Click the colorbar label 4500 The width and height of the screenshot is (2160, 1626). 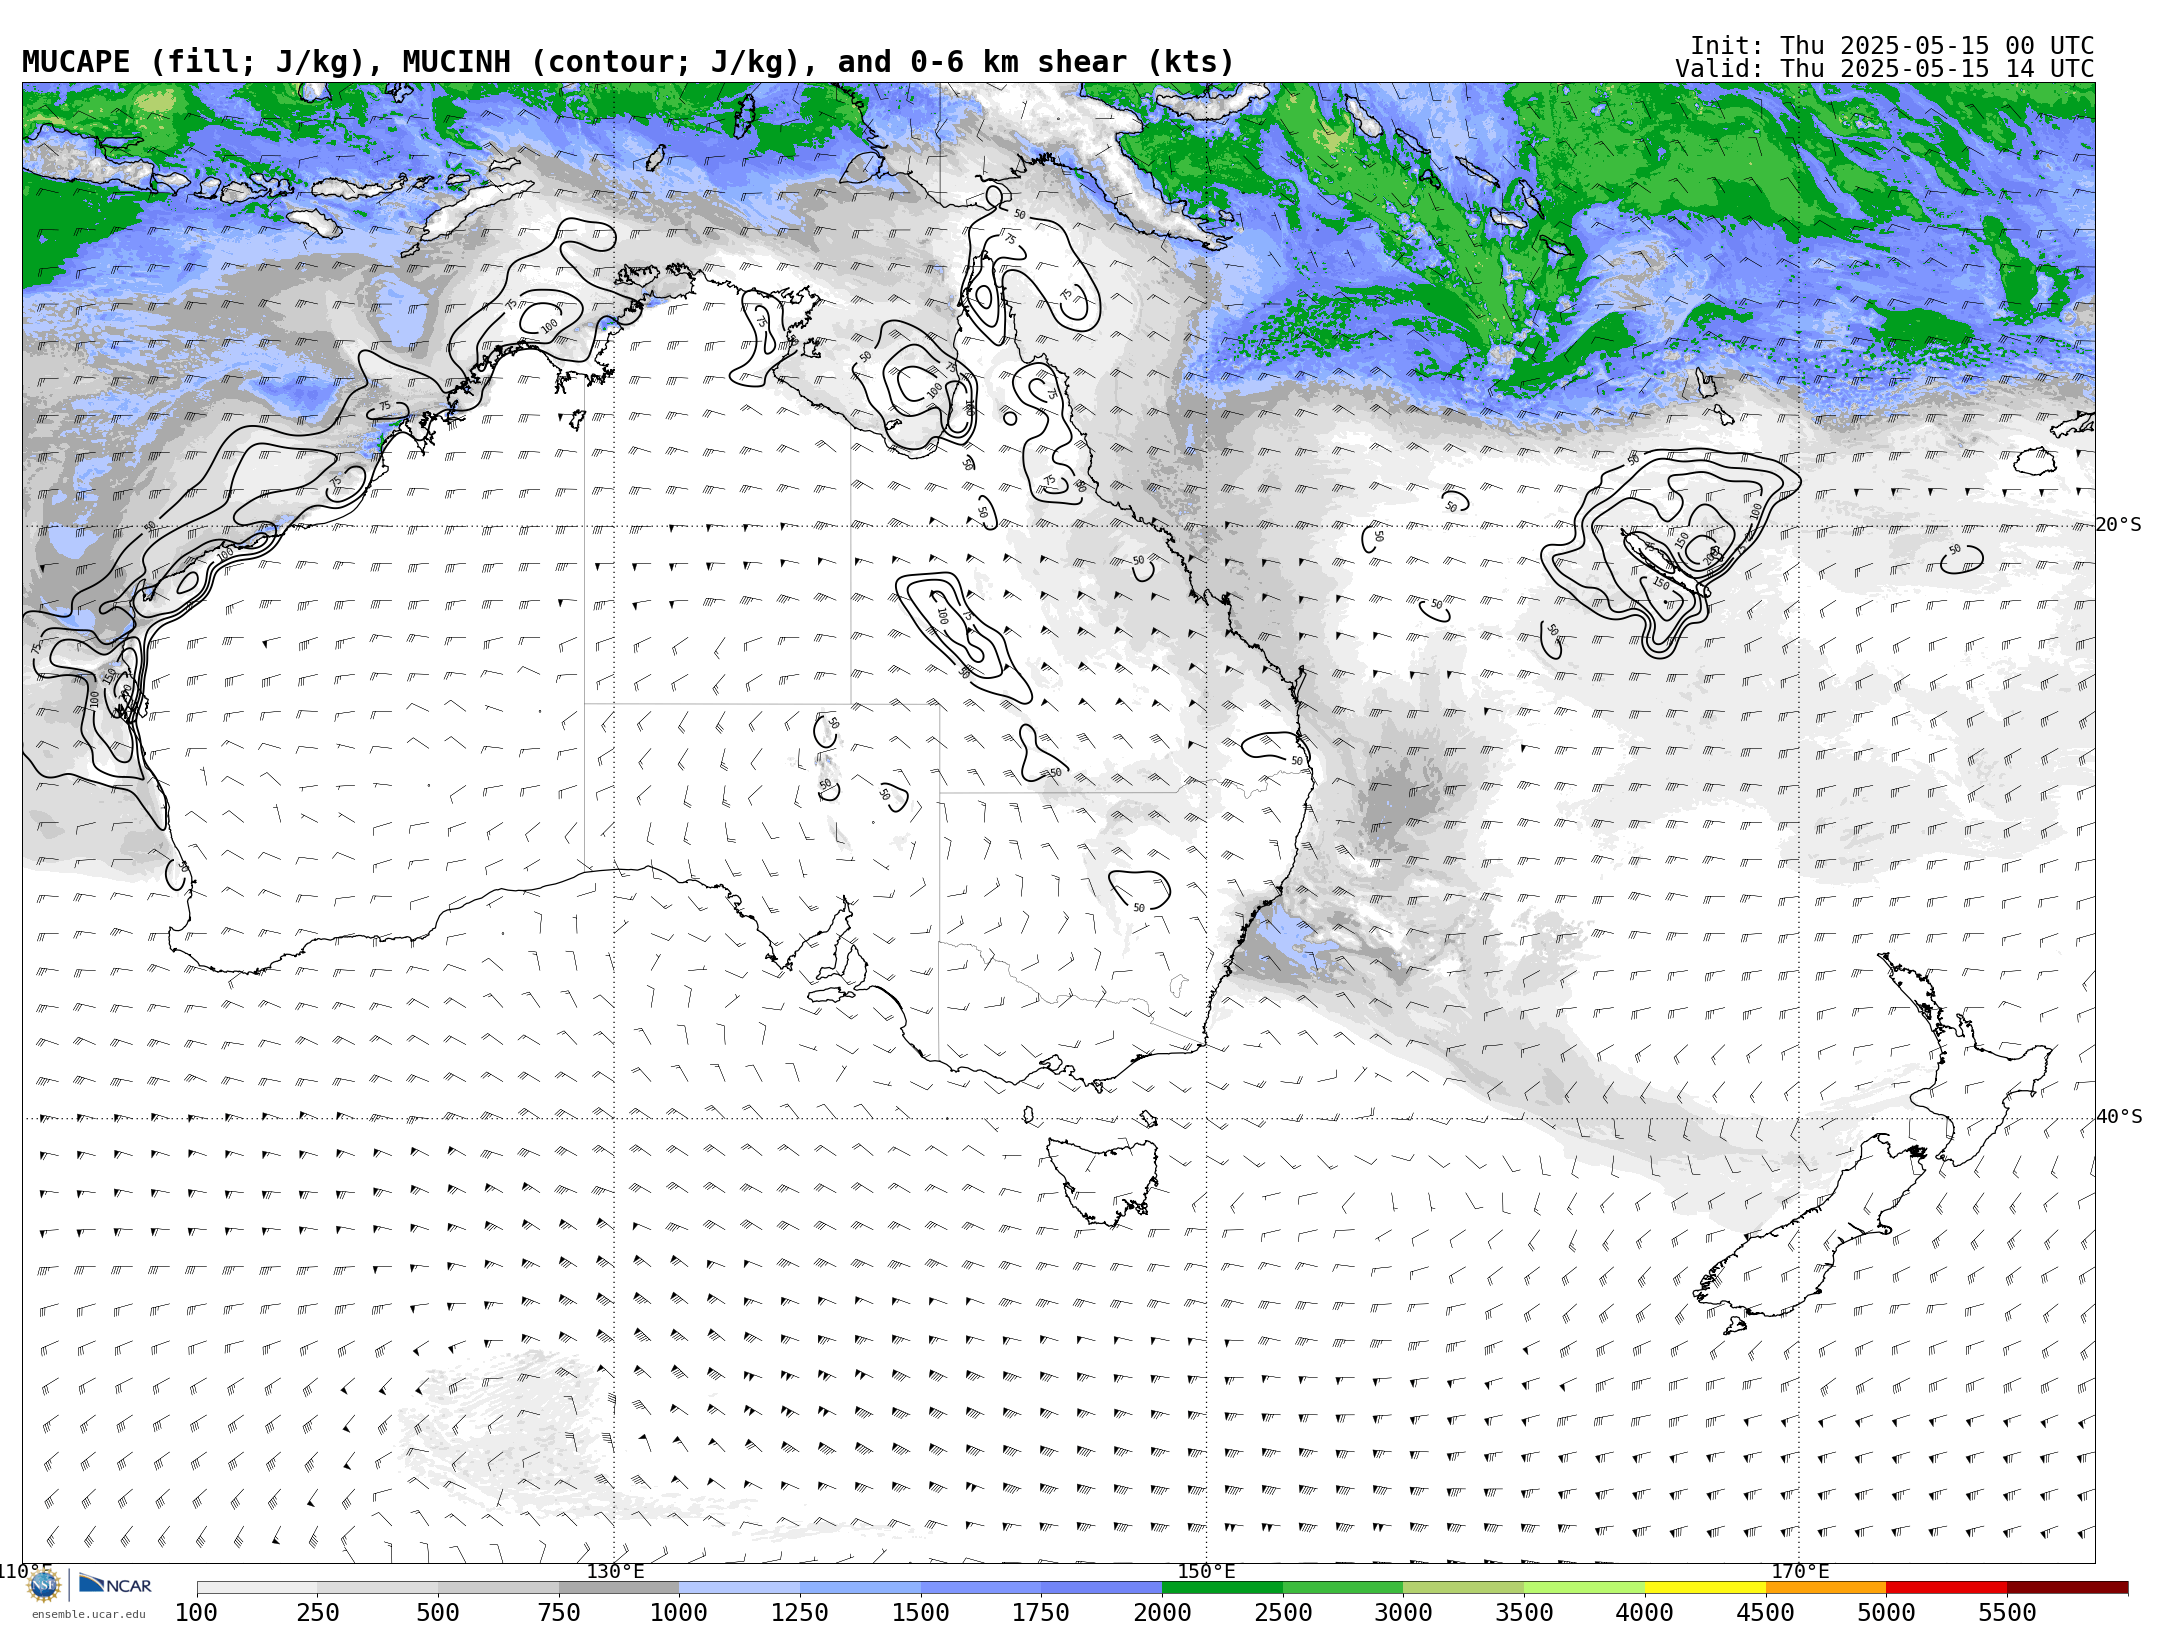[1766, 1613]
